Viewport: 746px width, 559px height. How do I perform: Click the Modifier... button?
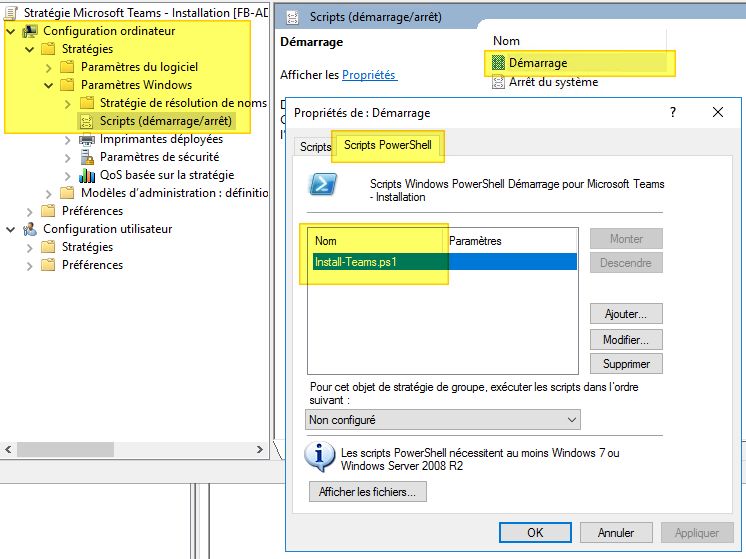coord(626,340)
